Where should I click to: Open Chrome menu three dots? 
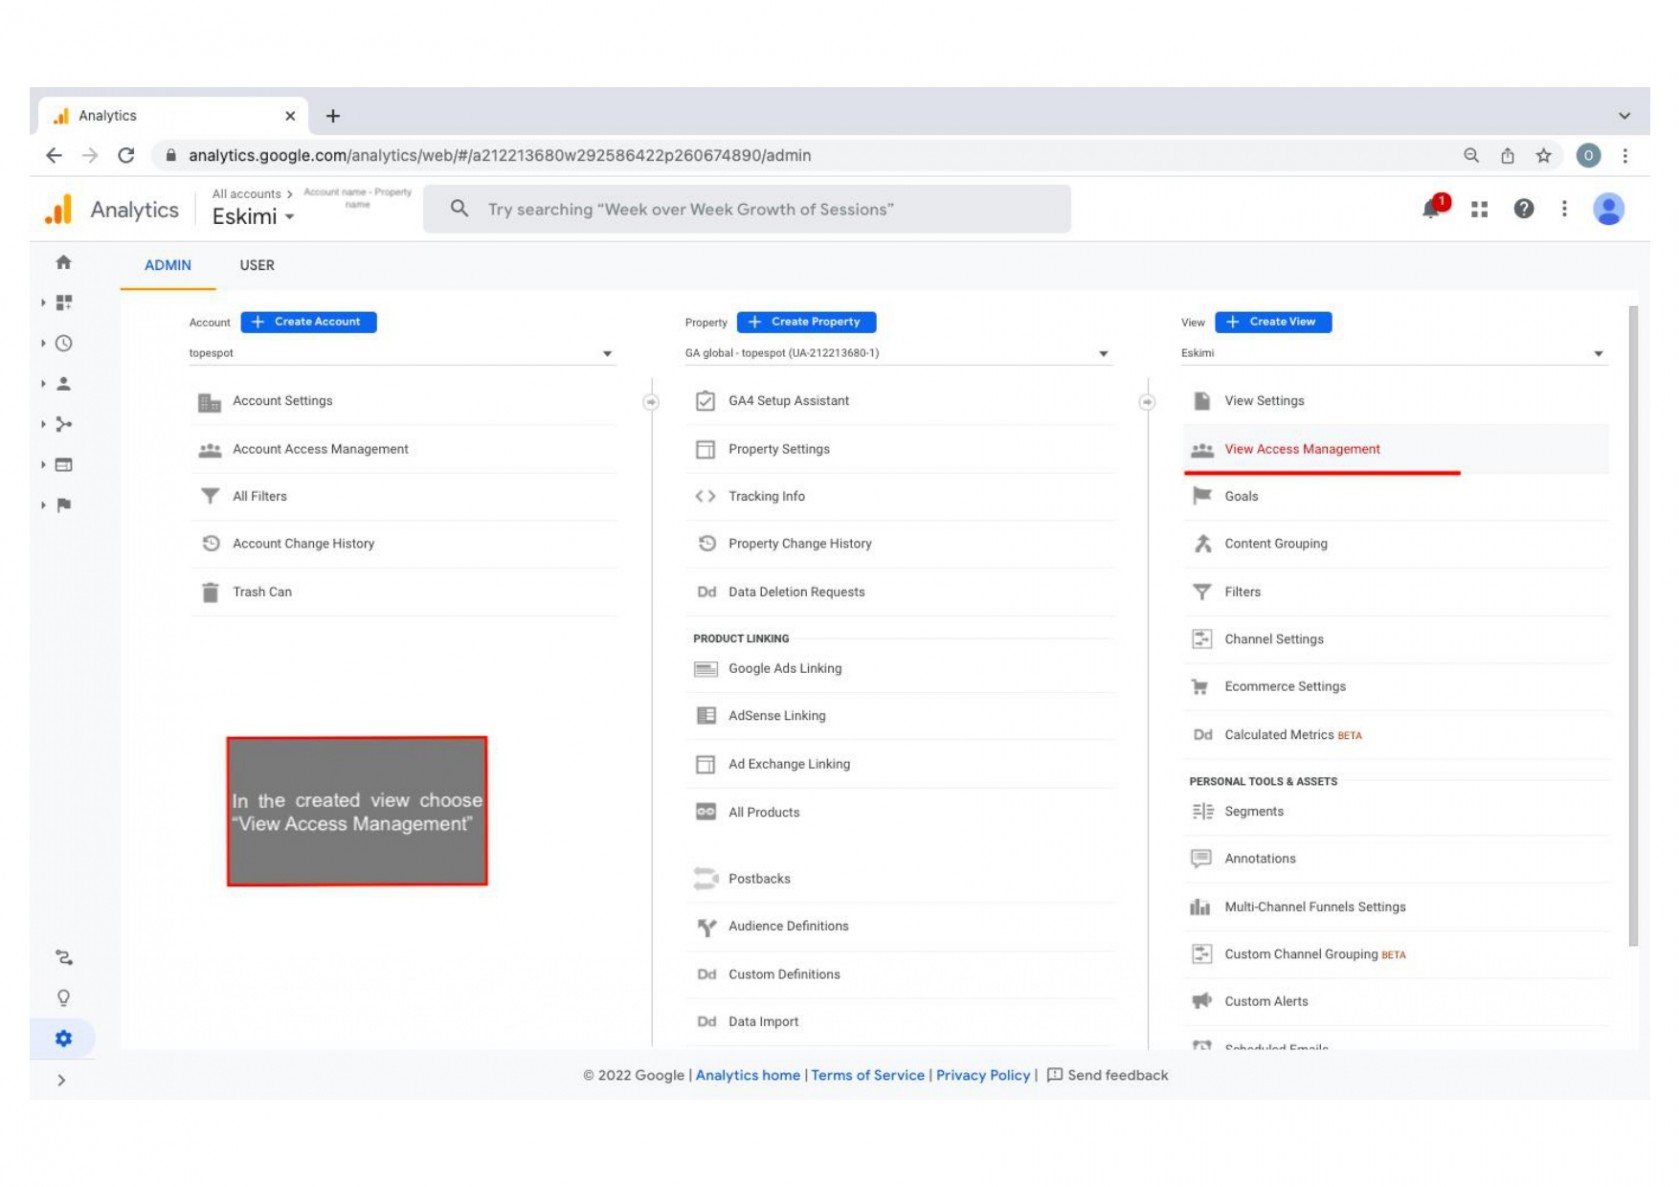[x=1625, y=155]
